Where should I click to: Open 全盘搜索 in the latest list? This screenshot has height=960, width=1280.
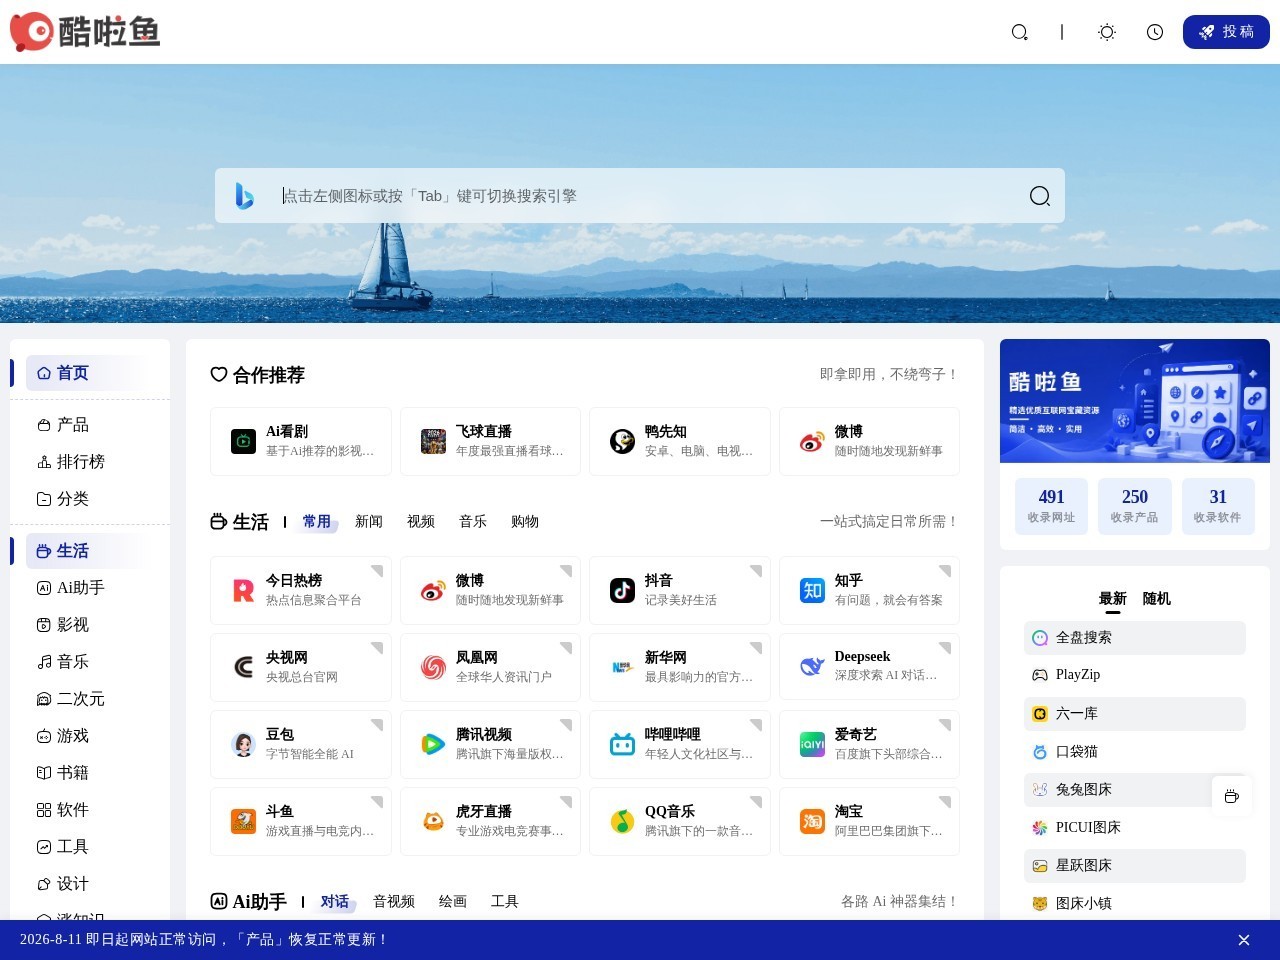coord(1135,638)
